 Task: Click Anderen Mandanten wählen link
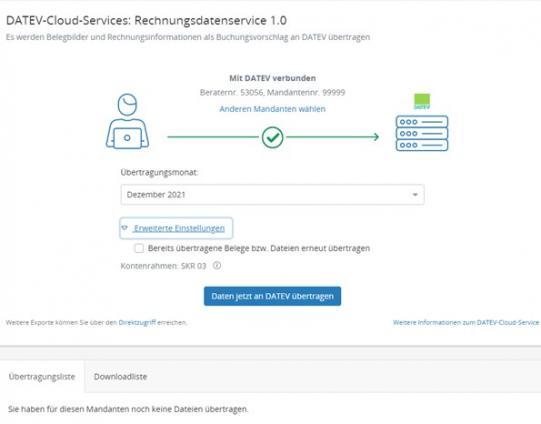click(x=272, y=109)
